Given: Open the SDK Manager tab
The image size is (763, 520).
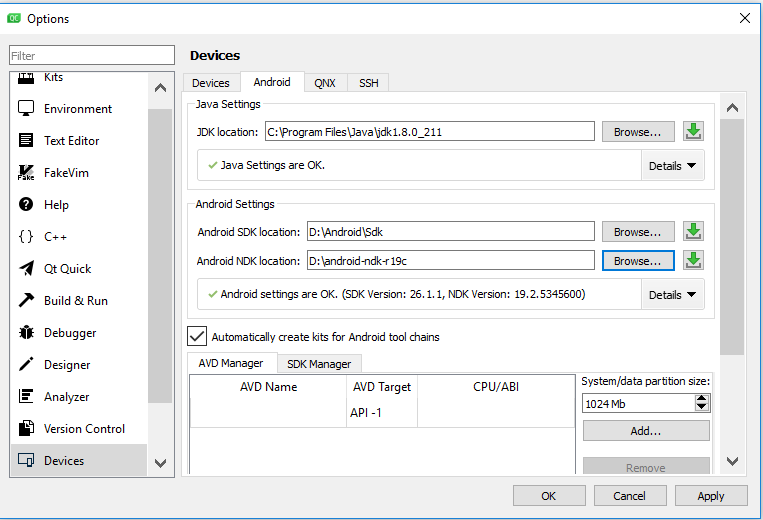Looking at the screenshot, I should pos(319,364).
